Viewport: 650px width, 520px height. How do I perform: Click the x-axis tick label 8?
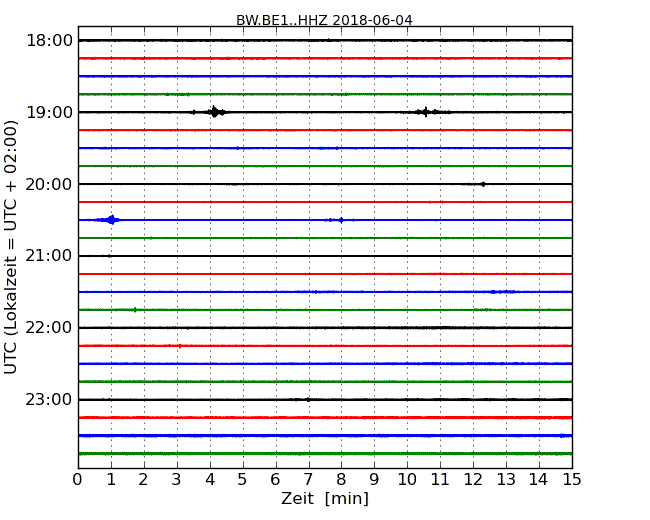(x=341, y=480)
